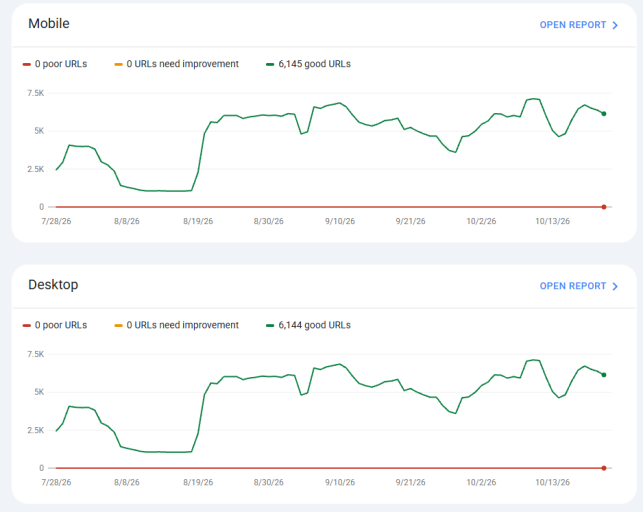Click the 7.5K axis label on Mobile chart
This screenshot has width=643, height=512.
(36, 93)
